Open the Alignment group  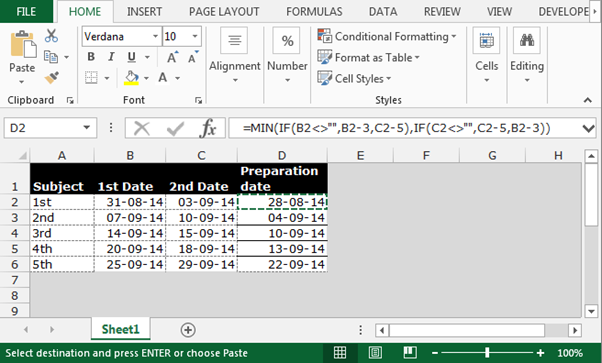point(235,56)
